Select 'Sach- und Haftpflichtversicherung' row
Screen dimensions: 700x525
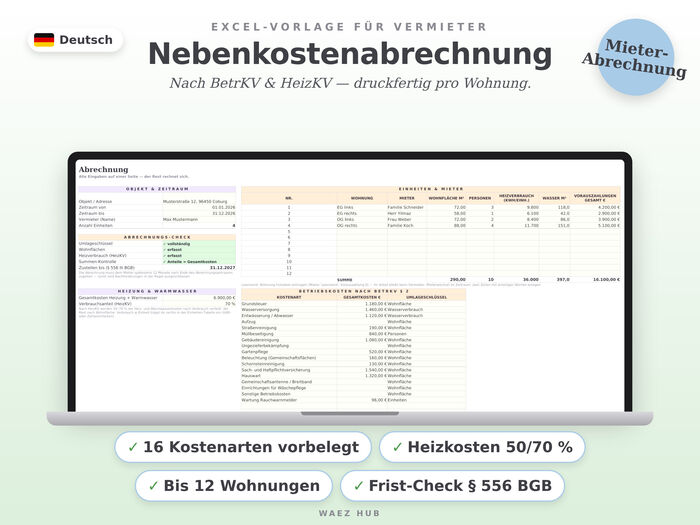354,370
